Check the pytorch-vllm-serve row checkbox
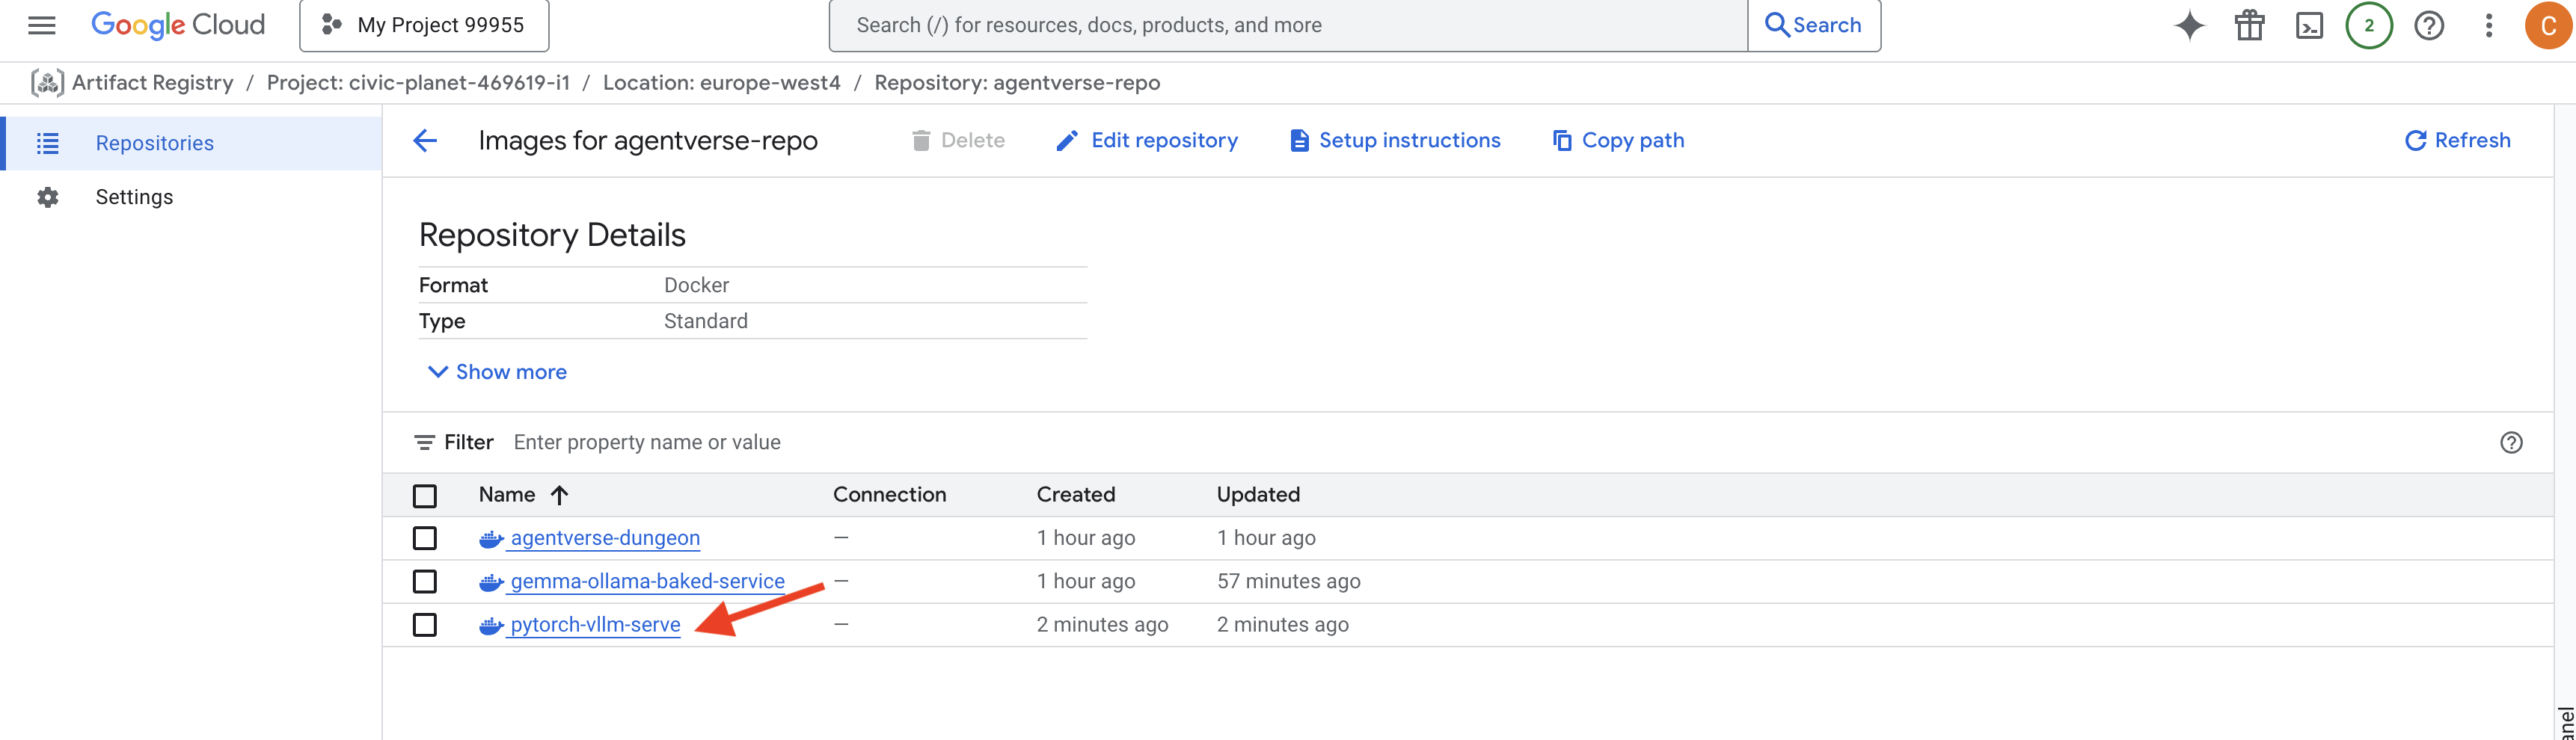The height and width of the screenshot is (740, 2576). pos(425,625)
